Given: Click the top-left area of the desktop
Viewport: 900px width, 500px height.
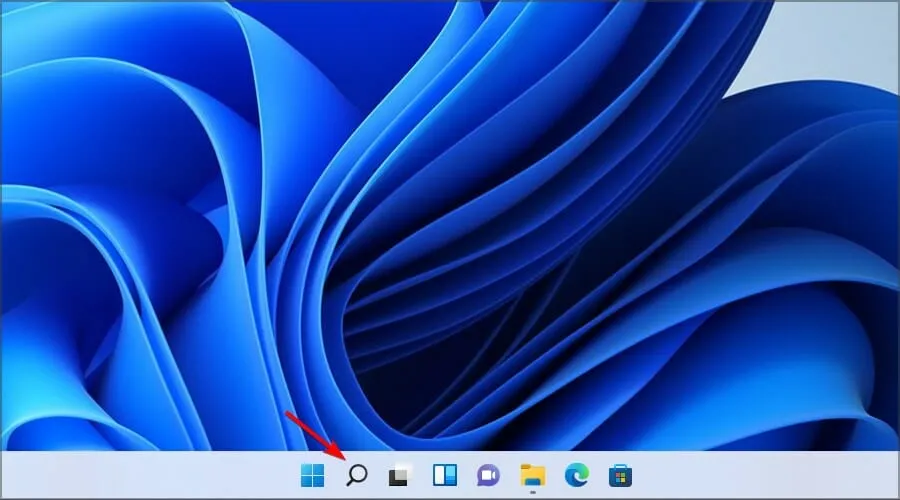Looking at the screenshot, I should [60, 50].
